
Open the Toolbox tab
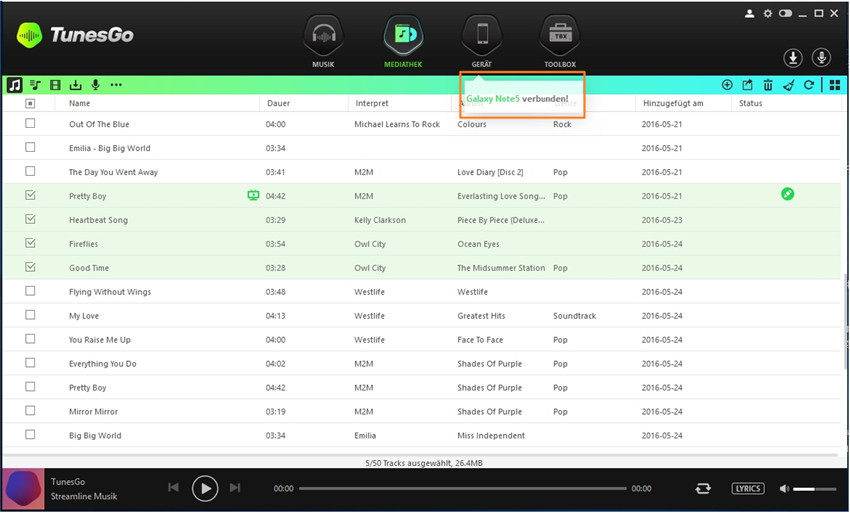click(560, 42)
